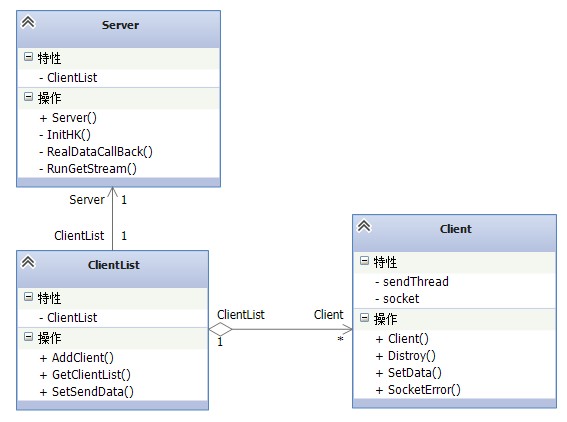Collapse the Client class using the double-chevron icon
567x422 pixels.
click(x=364, y=226)
